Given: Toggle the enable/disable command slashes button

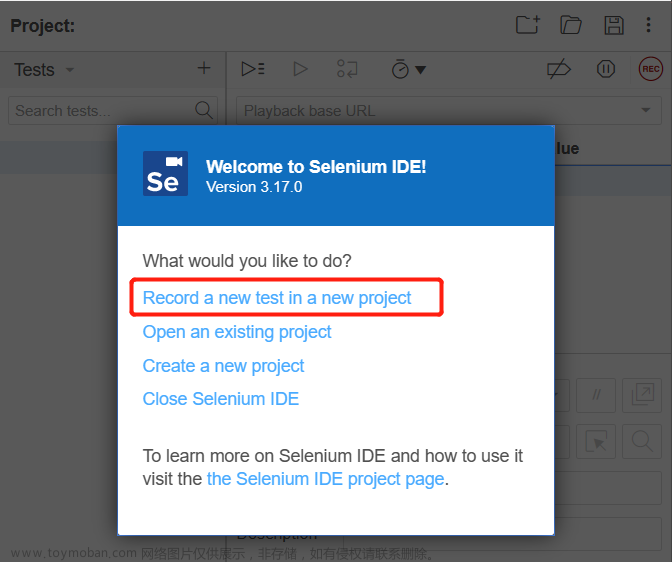Looking at the screenshot, I should (596, 395).
